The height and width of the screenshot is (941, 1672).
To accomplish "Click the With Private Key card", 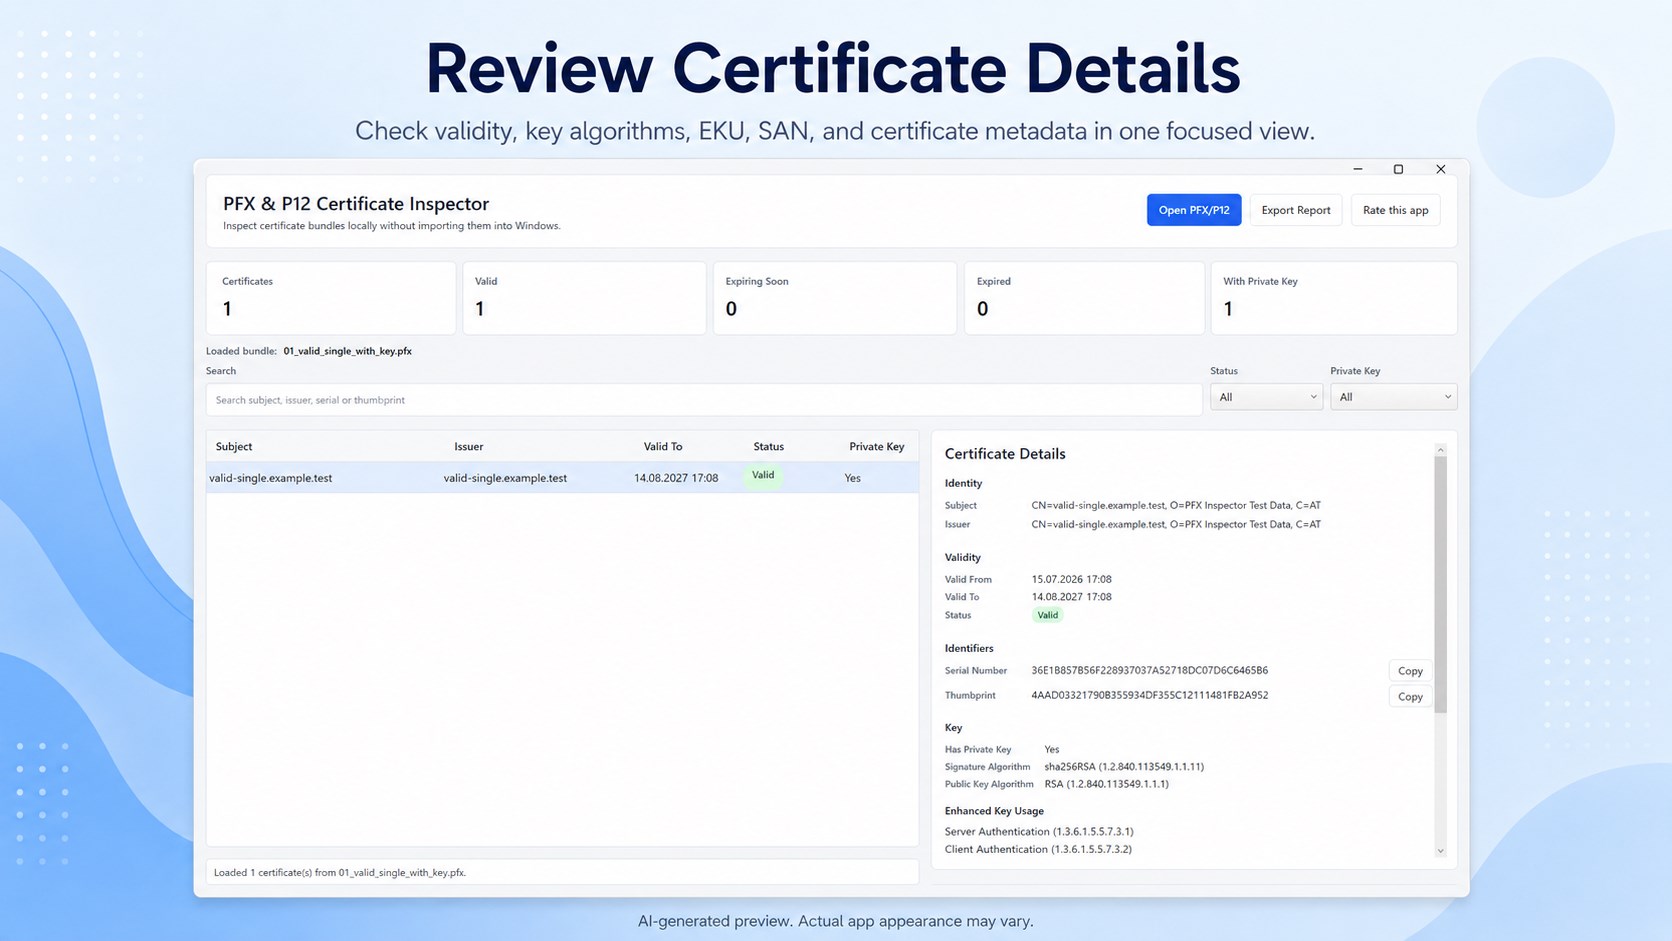I will (1334, 298).
